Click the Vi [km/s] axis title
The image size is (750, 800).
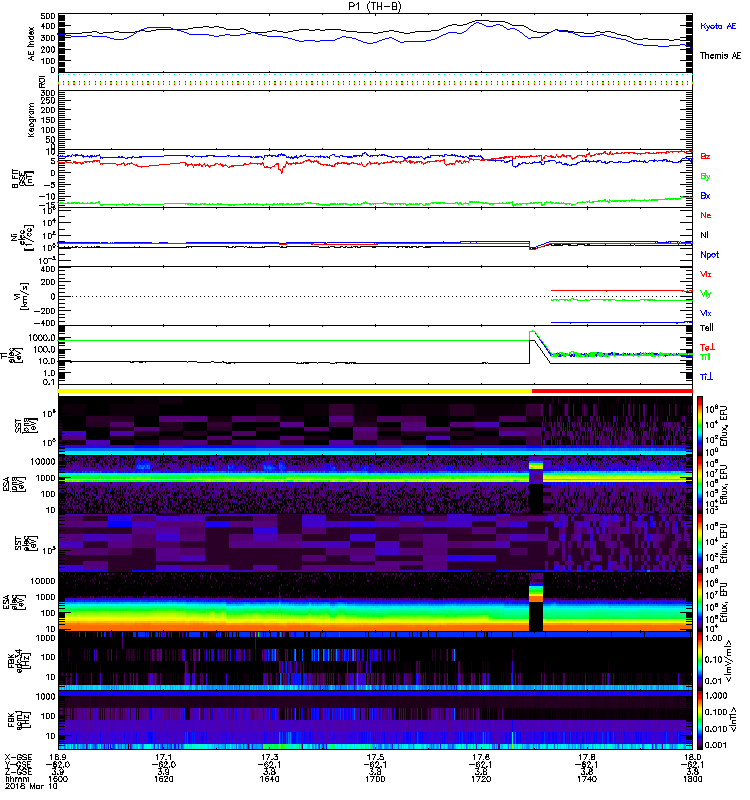[x=23, y=296]
